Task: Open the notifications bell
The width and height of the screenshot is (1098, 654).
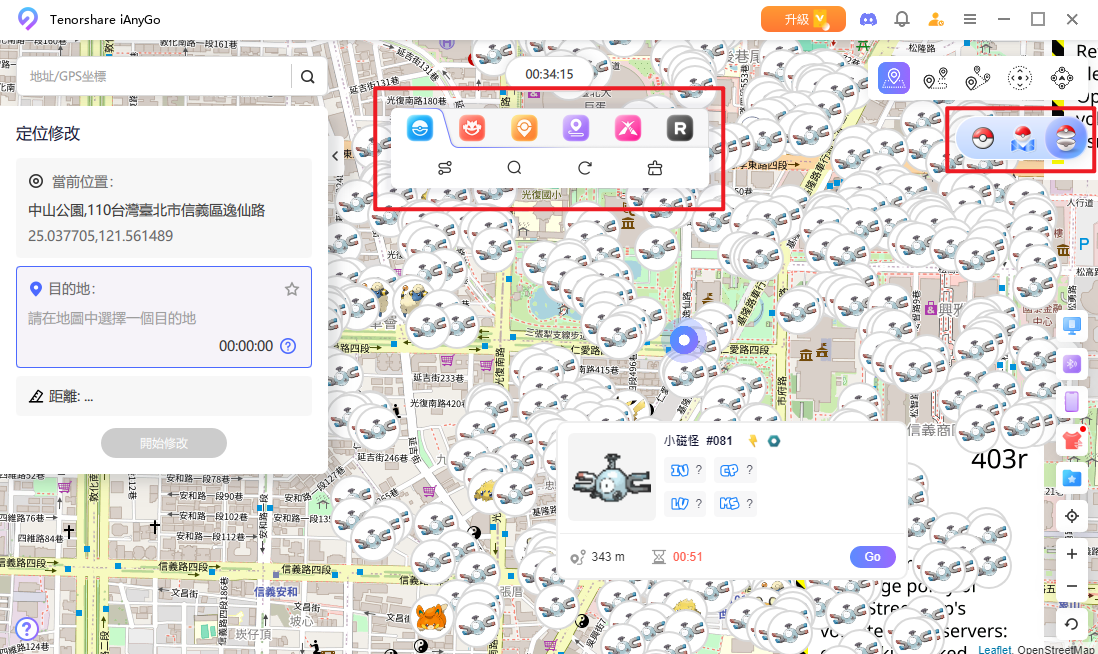Action: tap(902, 20)
